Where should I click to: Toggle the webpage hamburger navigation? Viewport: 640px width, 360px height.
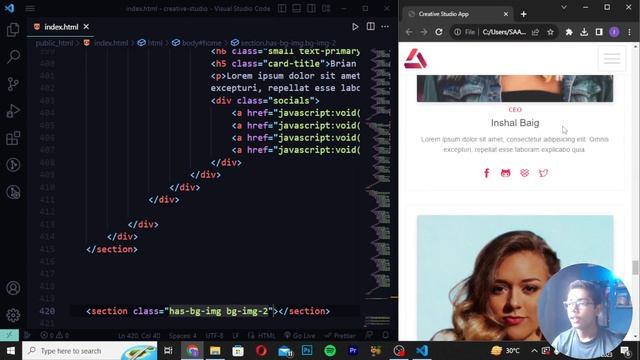(612, 59)
